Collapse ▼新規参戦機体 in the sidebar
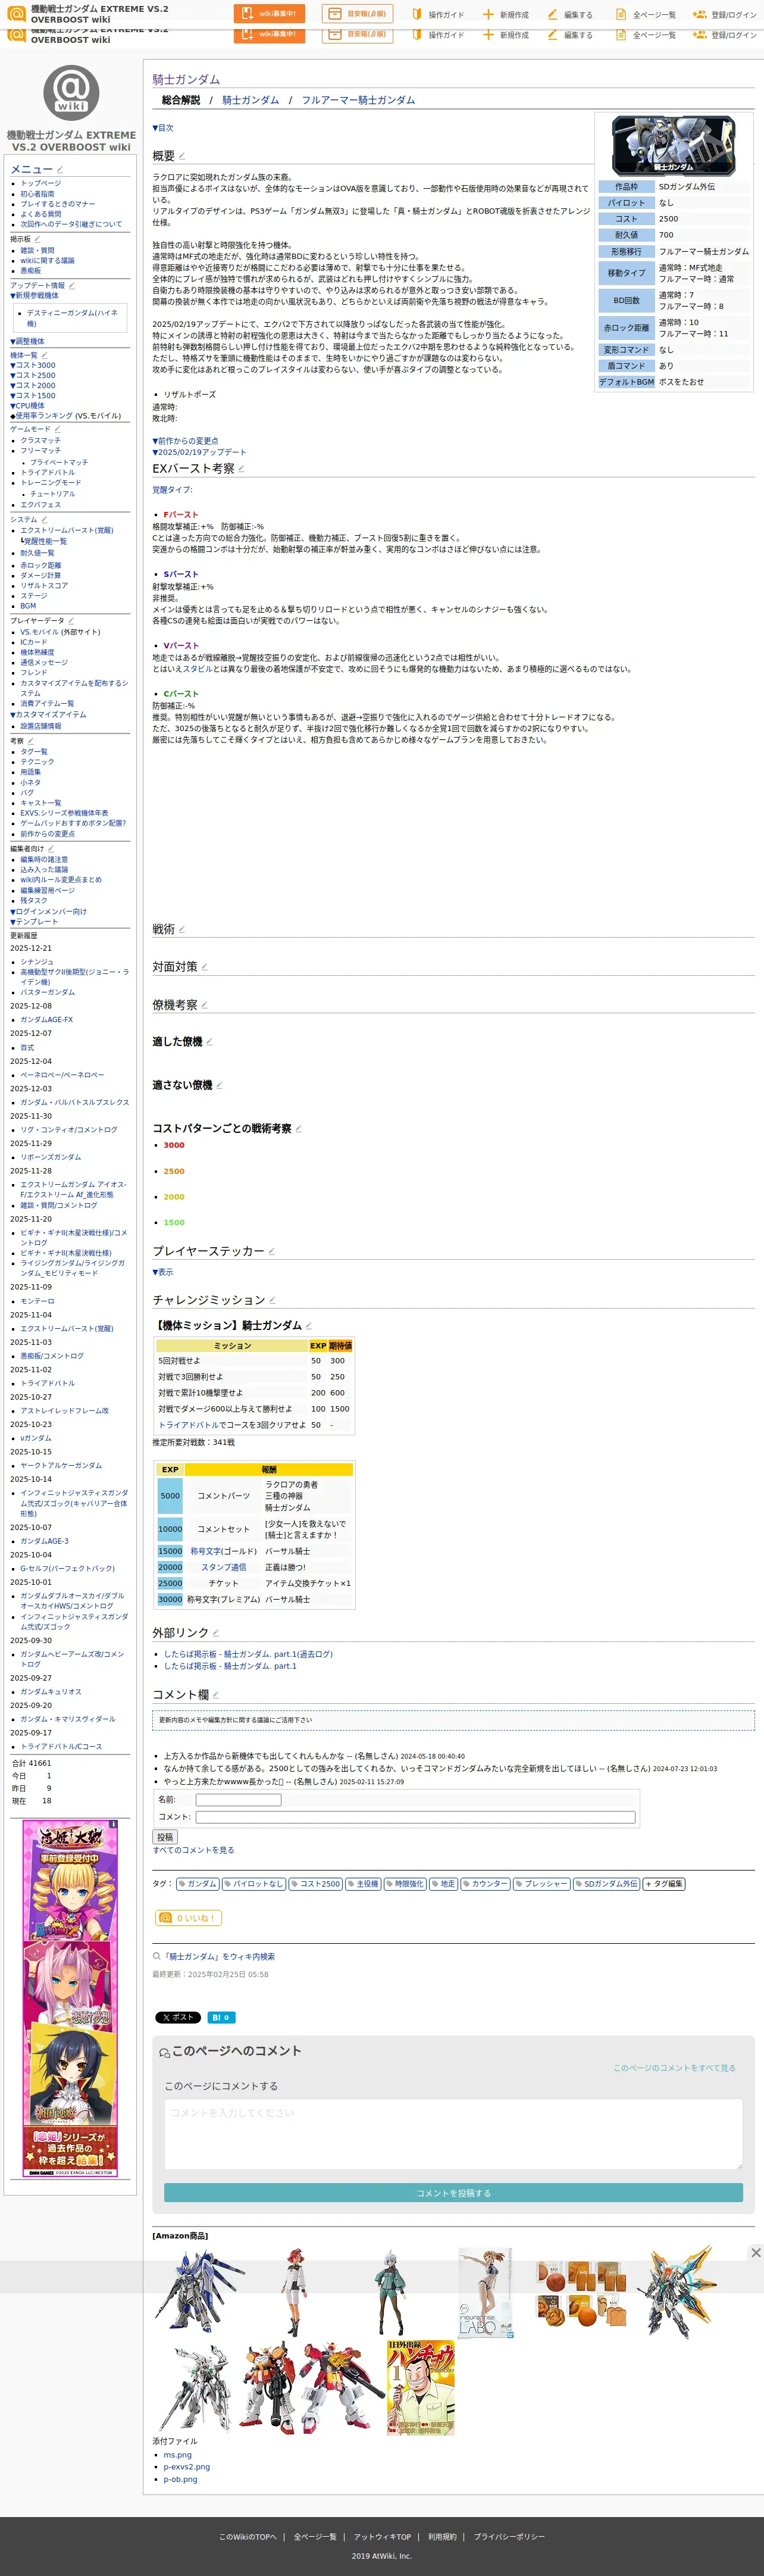The width and height of the screenshot is (764, 2576). 34,296
